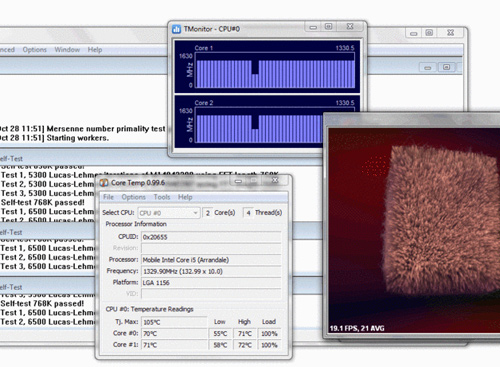Image resolution: width=500 pixels, height=367 pixels.
Task: Open the Window menu in Prime95 window
Action: click(x=67, y=50)
